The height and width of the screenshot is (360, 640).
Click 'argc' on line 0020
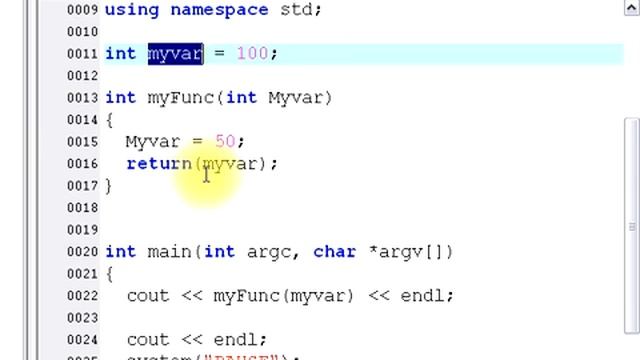click(269, 252)
